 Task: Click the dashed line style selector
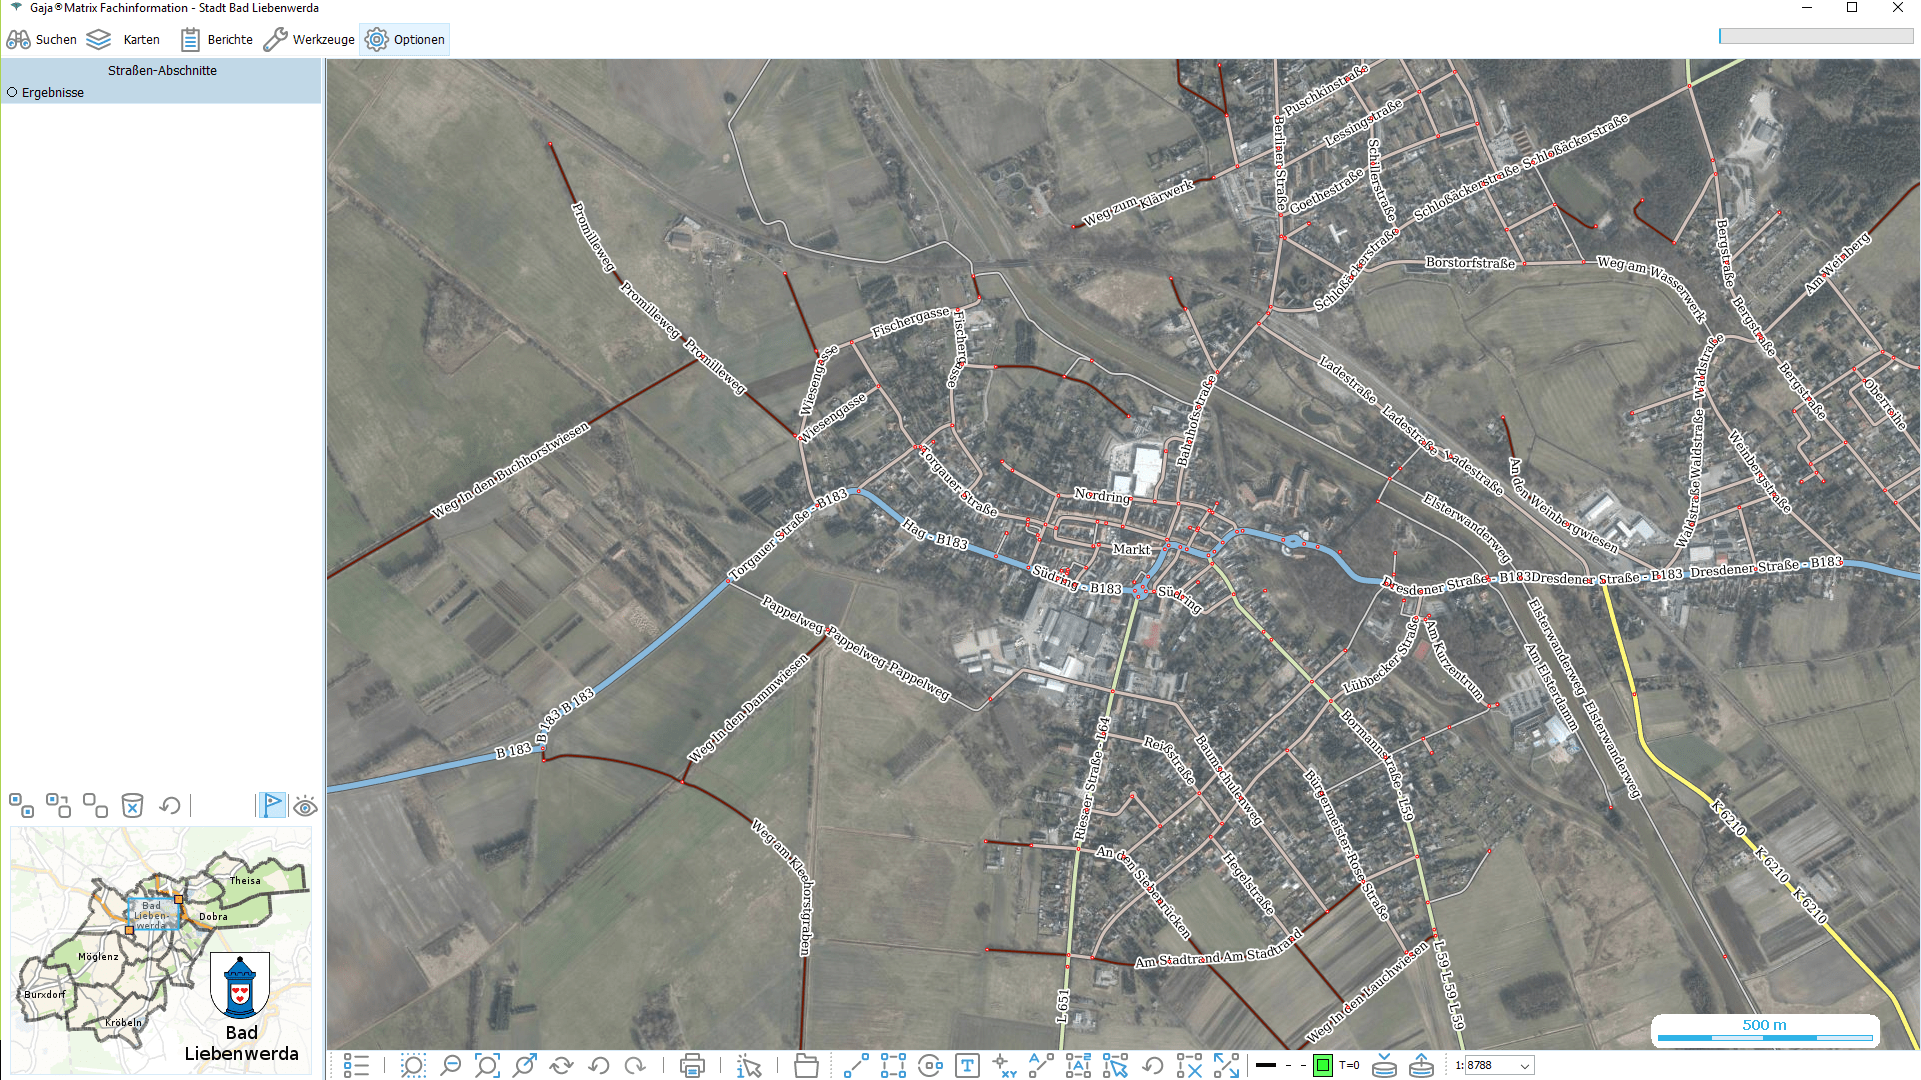(x=1295, y=1066)
